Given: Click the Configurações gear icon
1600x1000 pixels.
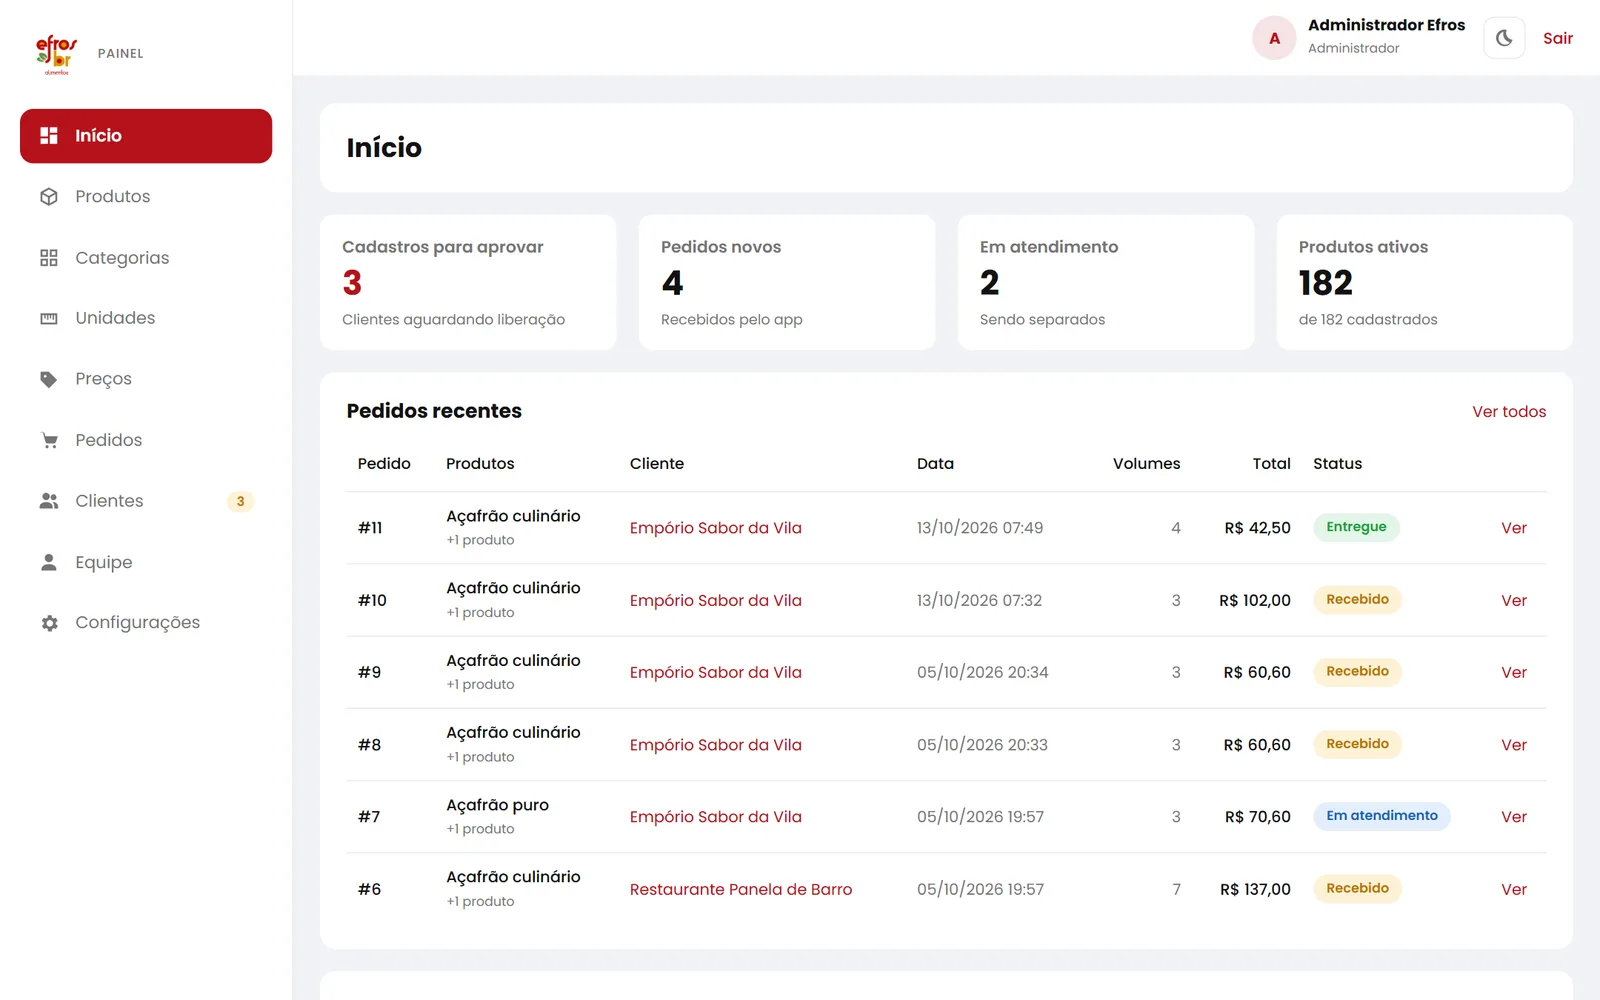Looking at the screenshot, I should (x=49, y=623).
